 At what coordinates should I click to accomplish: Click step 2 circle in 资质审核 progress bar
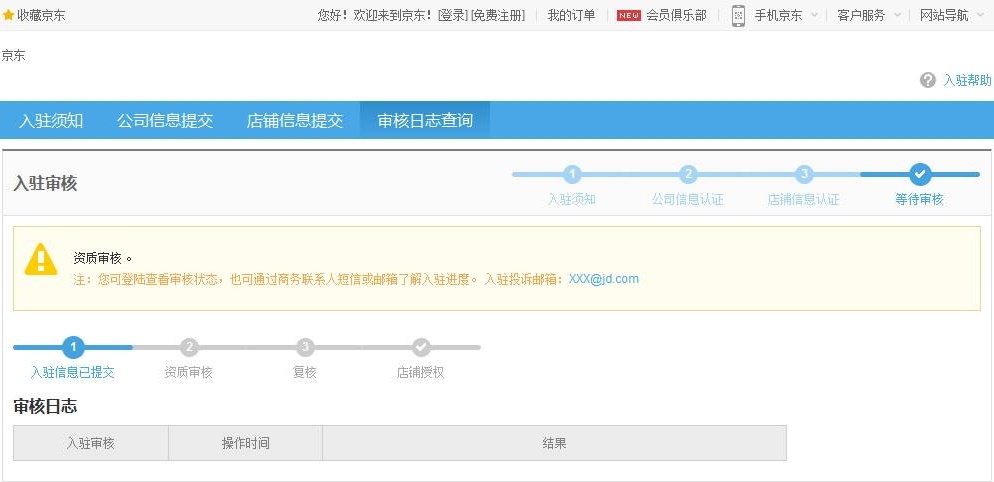(x=189, y=347)
